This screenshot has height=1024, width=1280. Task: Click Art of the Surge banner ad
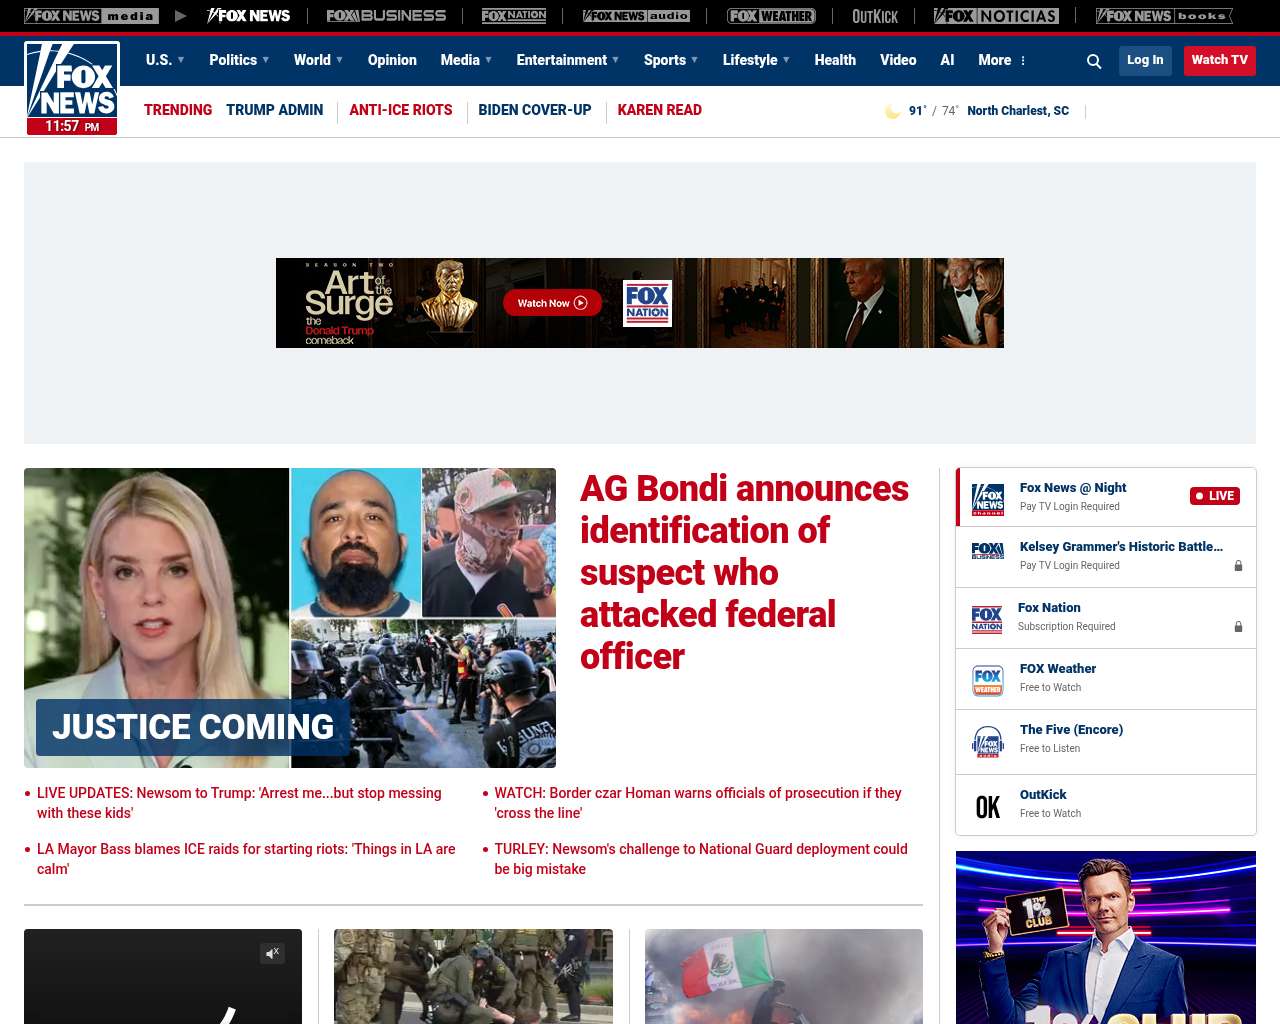coord(640,303)
